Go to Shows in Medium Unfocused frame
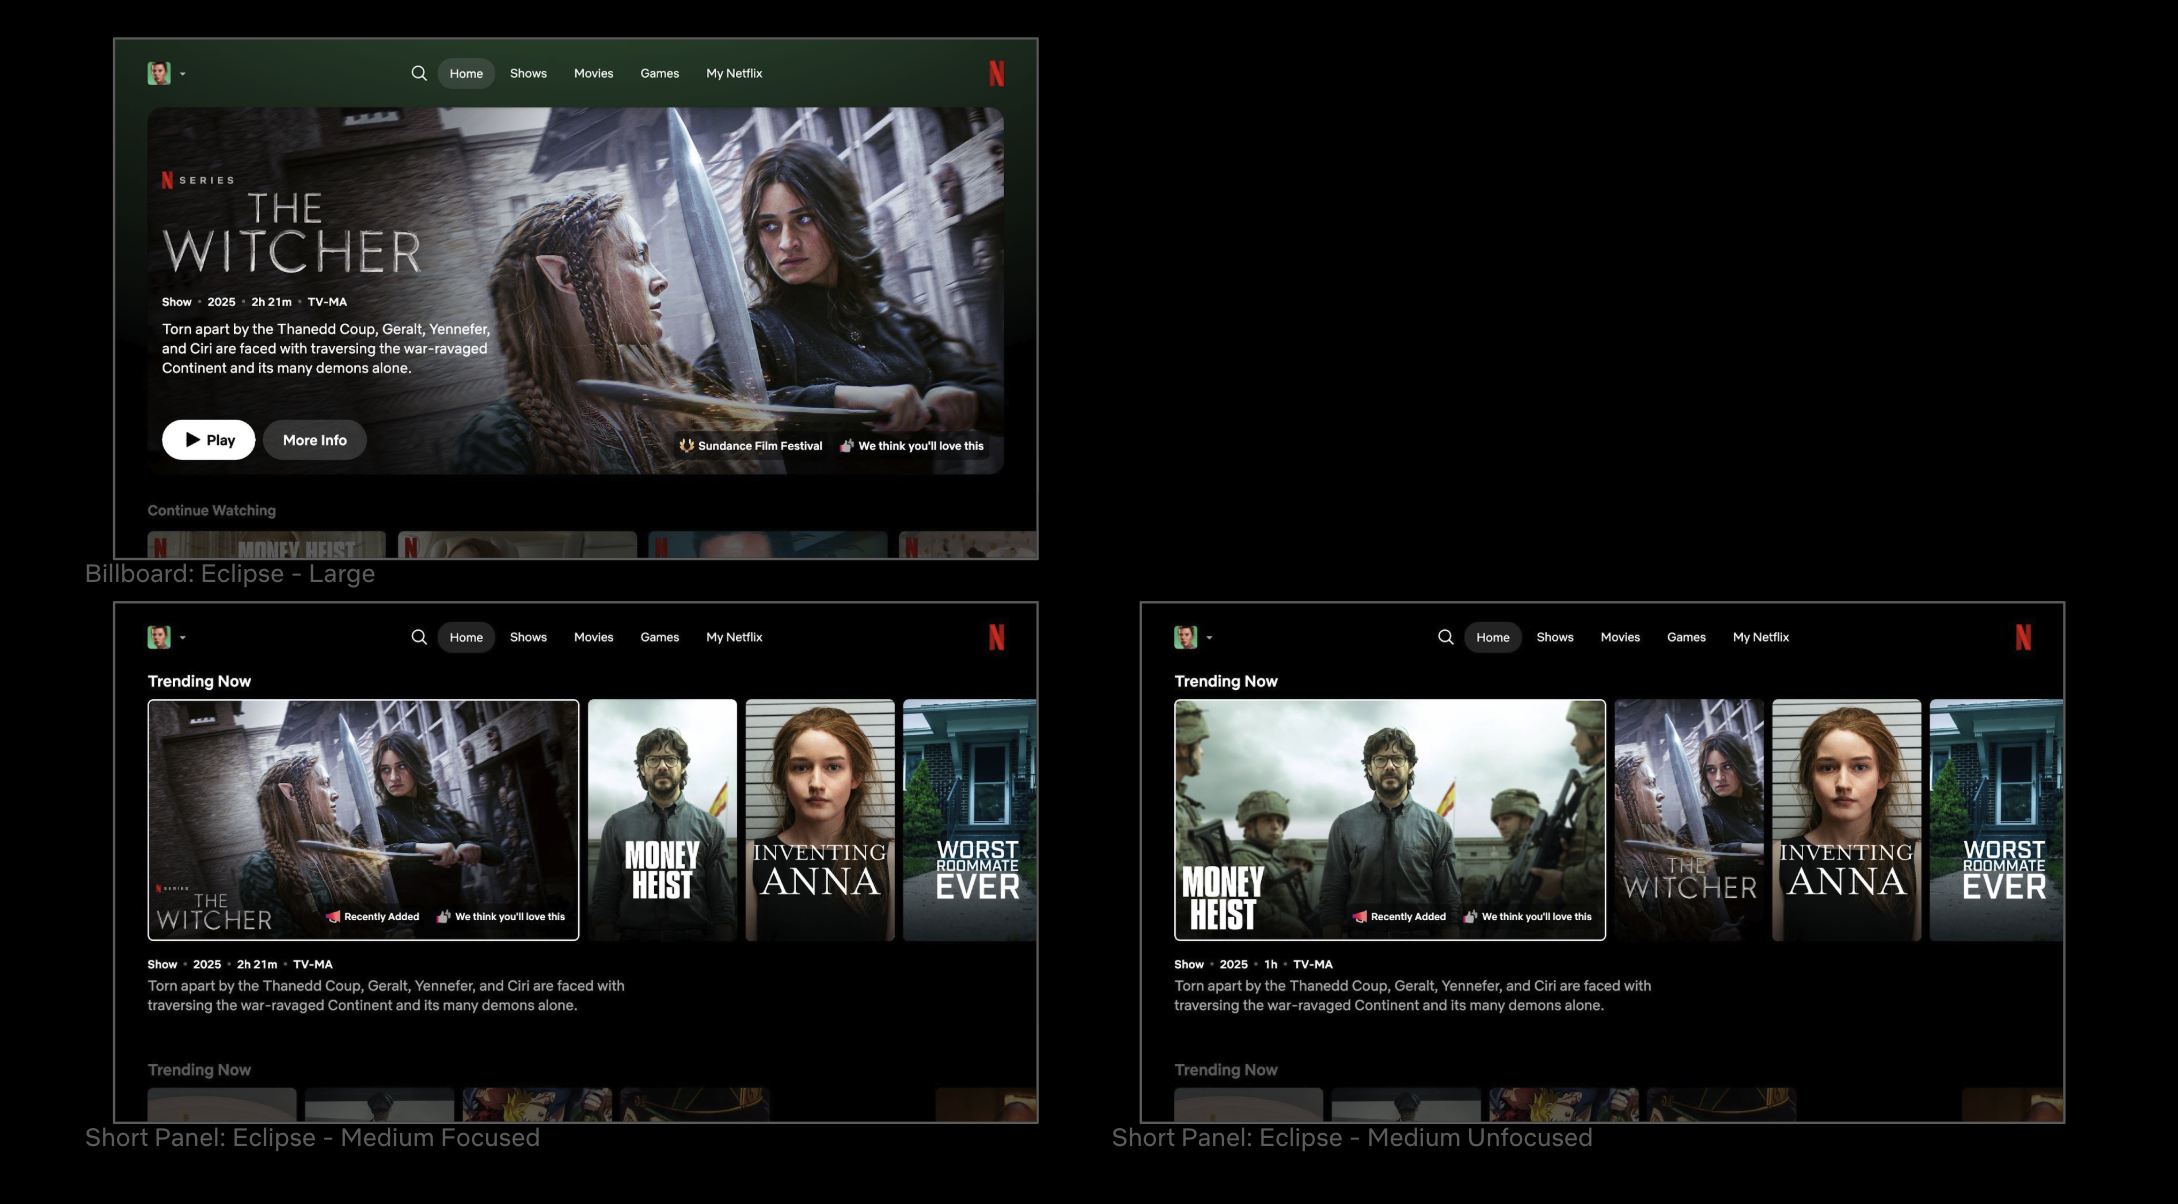2178x1204 pixels. pyautogui.click(x=1555, y=637)
